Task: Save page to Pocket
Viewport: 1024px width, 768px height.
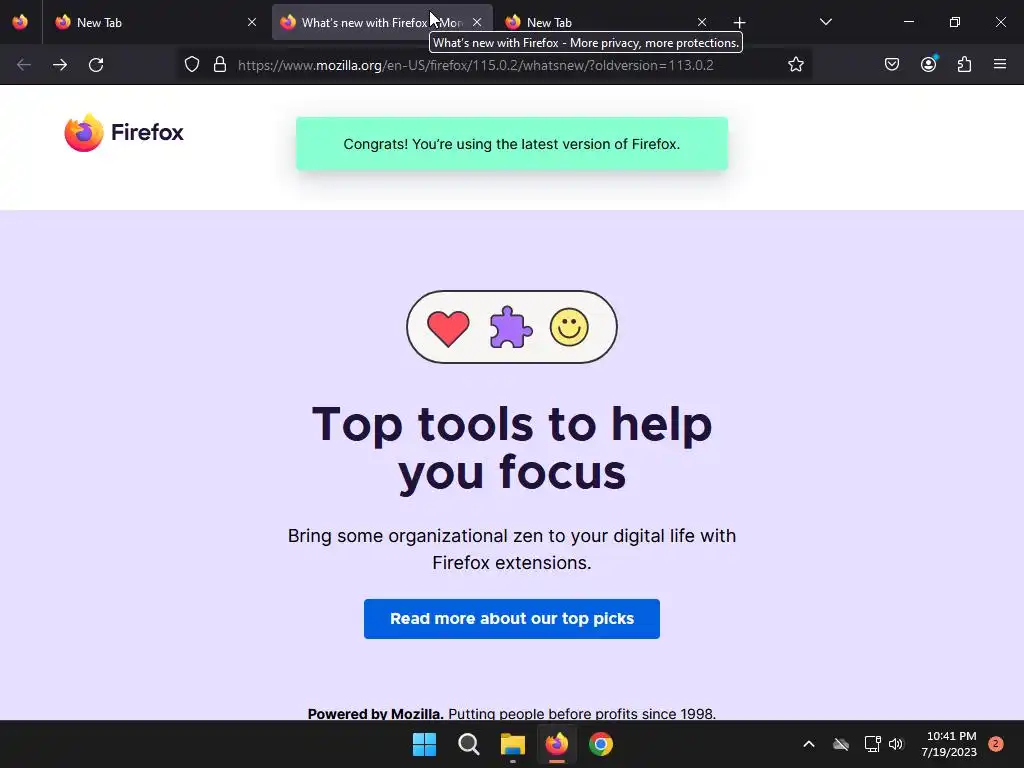Action: [892, 64]
